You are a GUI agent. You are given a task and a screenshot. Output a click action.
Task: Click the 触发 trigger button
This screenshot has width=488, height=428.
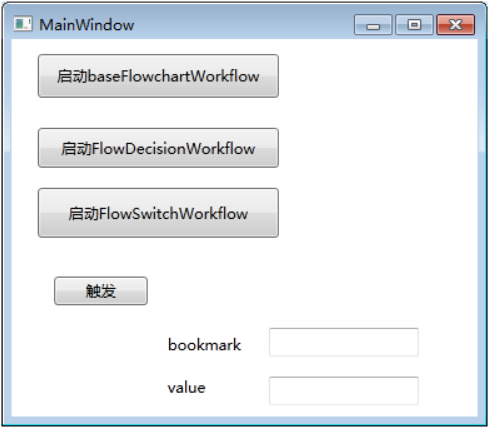click(x=101, y=291)
